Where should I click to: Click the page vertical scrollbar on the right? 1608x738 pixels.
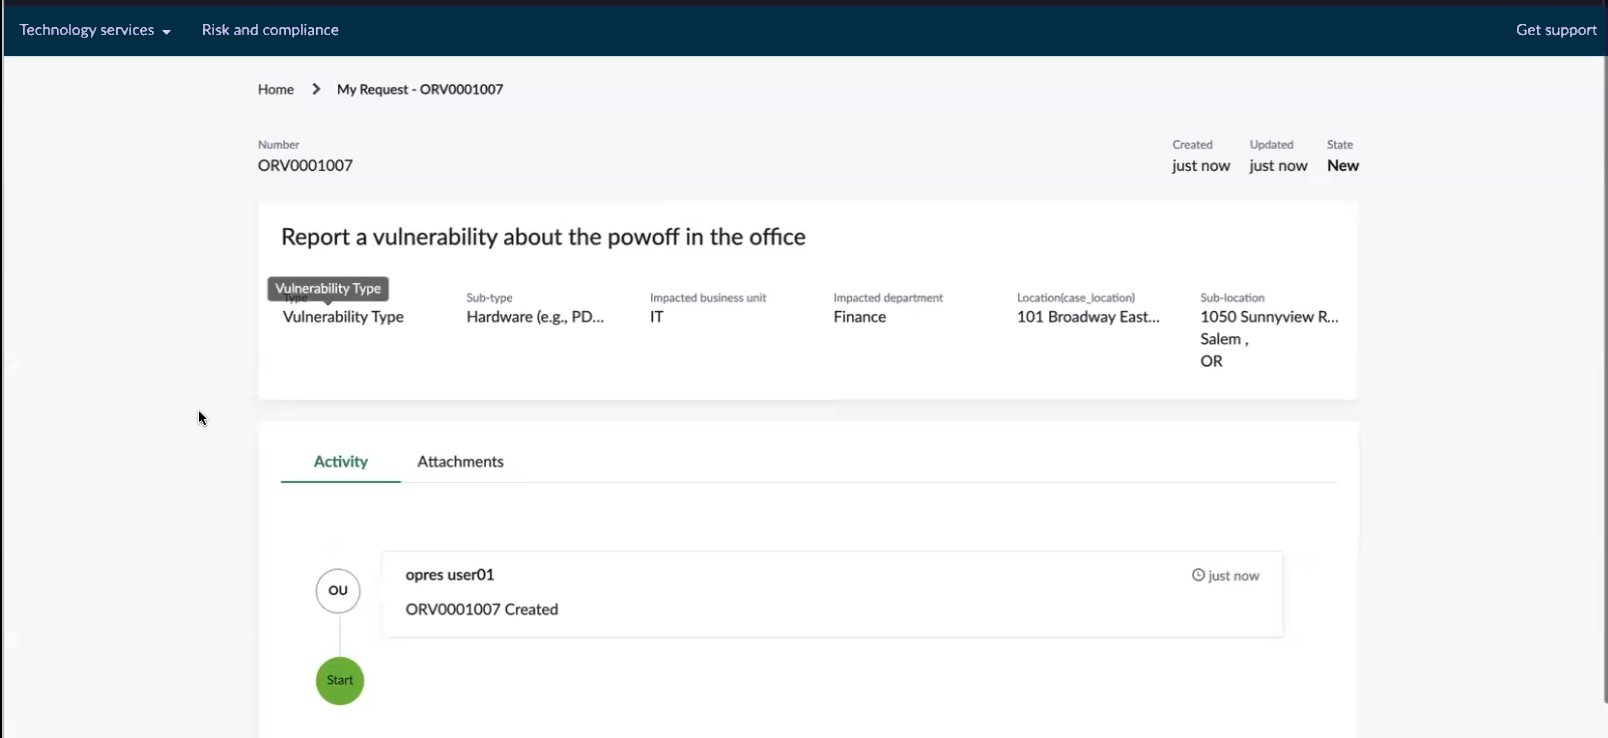pos(1603,380)
